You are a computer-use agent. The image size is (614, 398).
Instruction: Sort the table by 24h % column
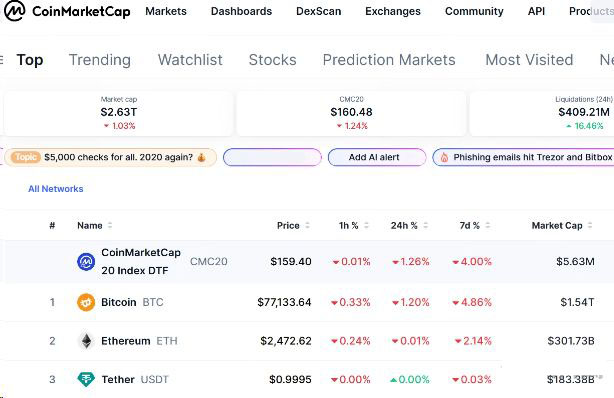pos(409,226)
